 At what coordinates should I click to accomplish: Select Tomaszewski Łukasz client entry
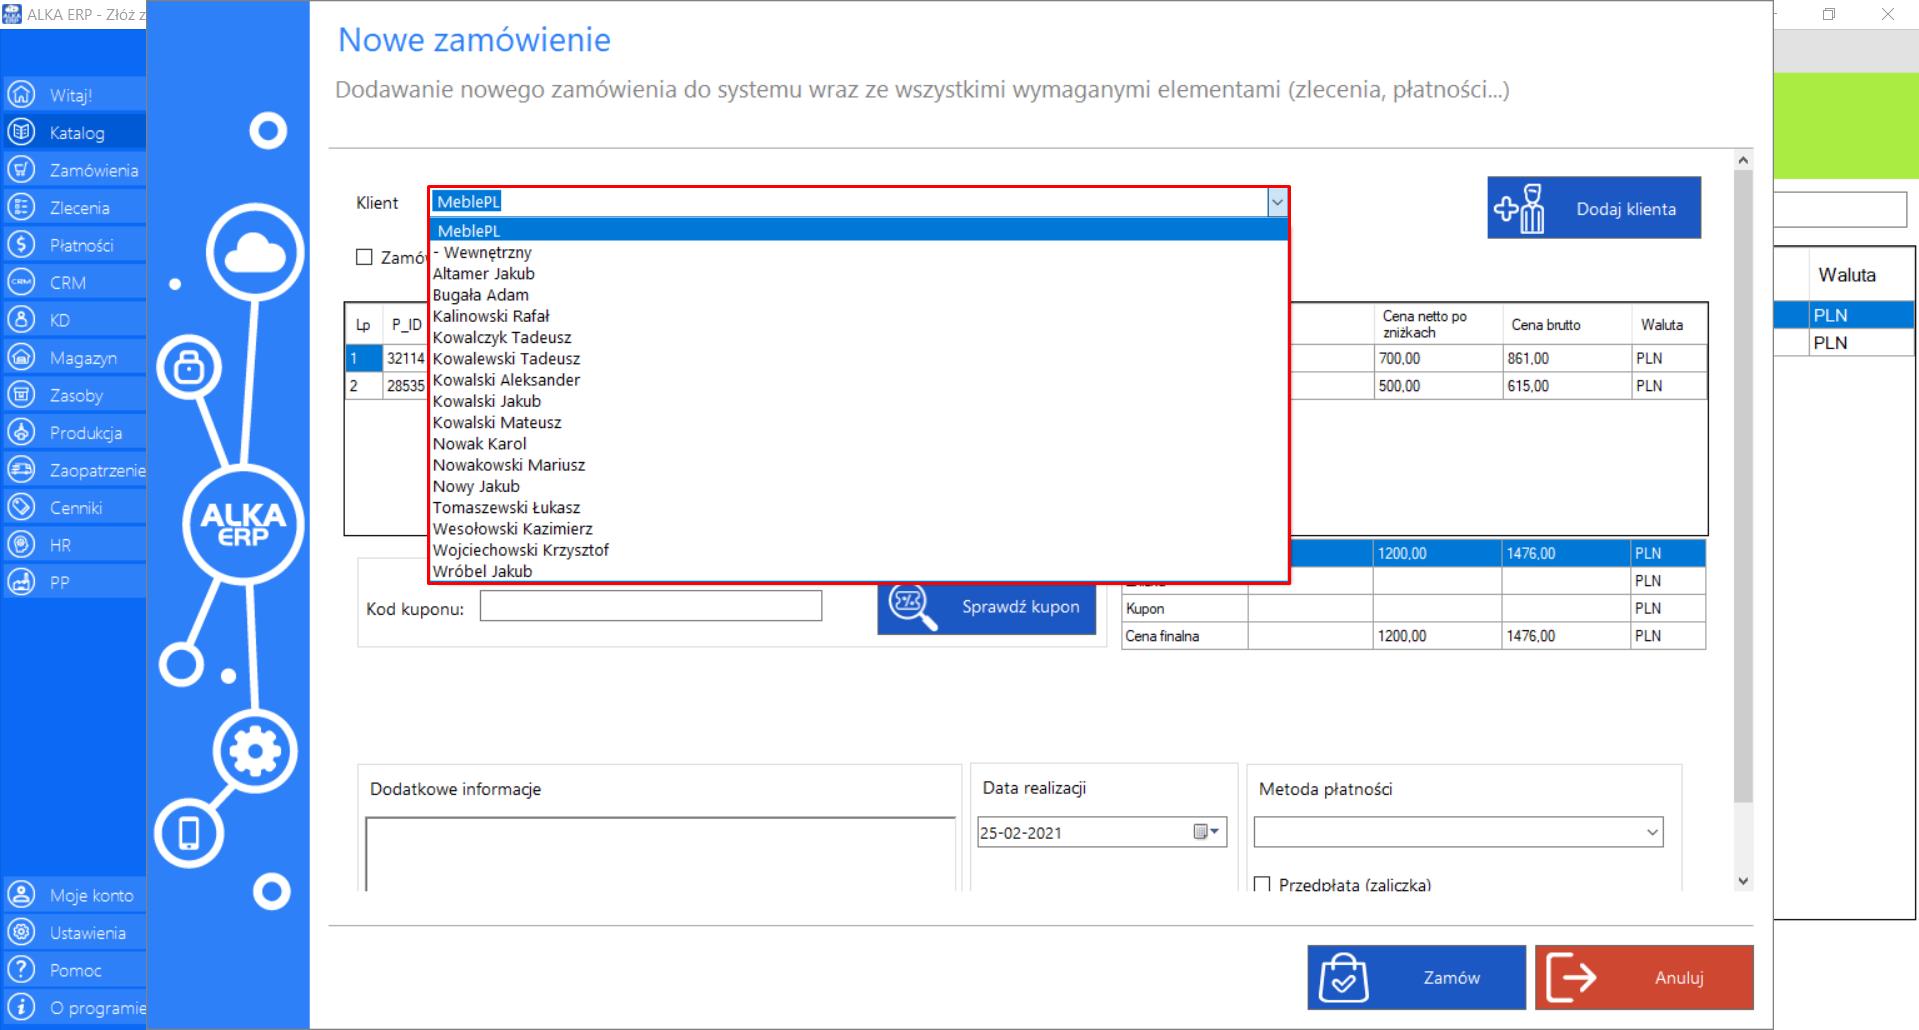click(859, 507)
